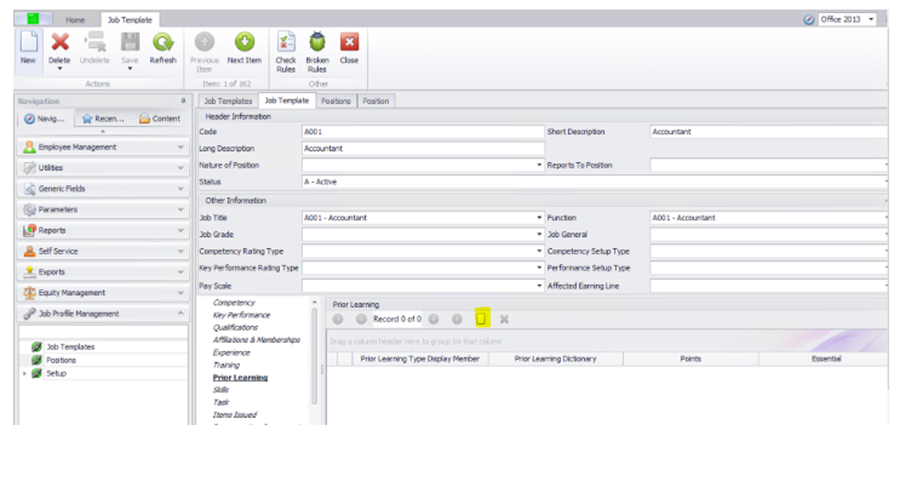This screenshot has width=900, height=477.
Task: Click the delete record X in Prior Learning navigator
Action: (x=504, y=319)
